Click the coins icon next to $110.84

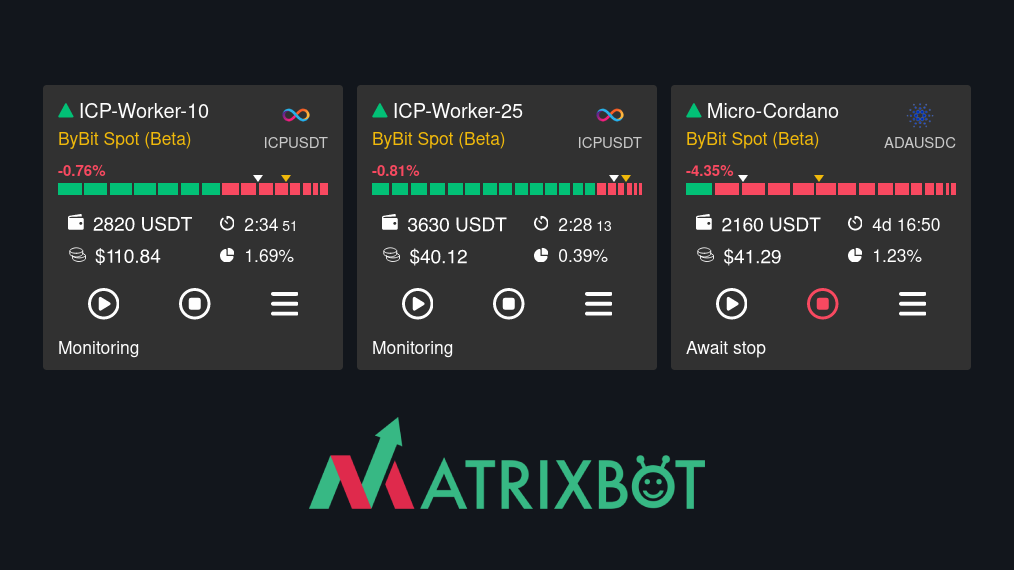coord(78,255)
